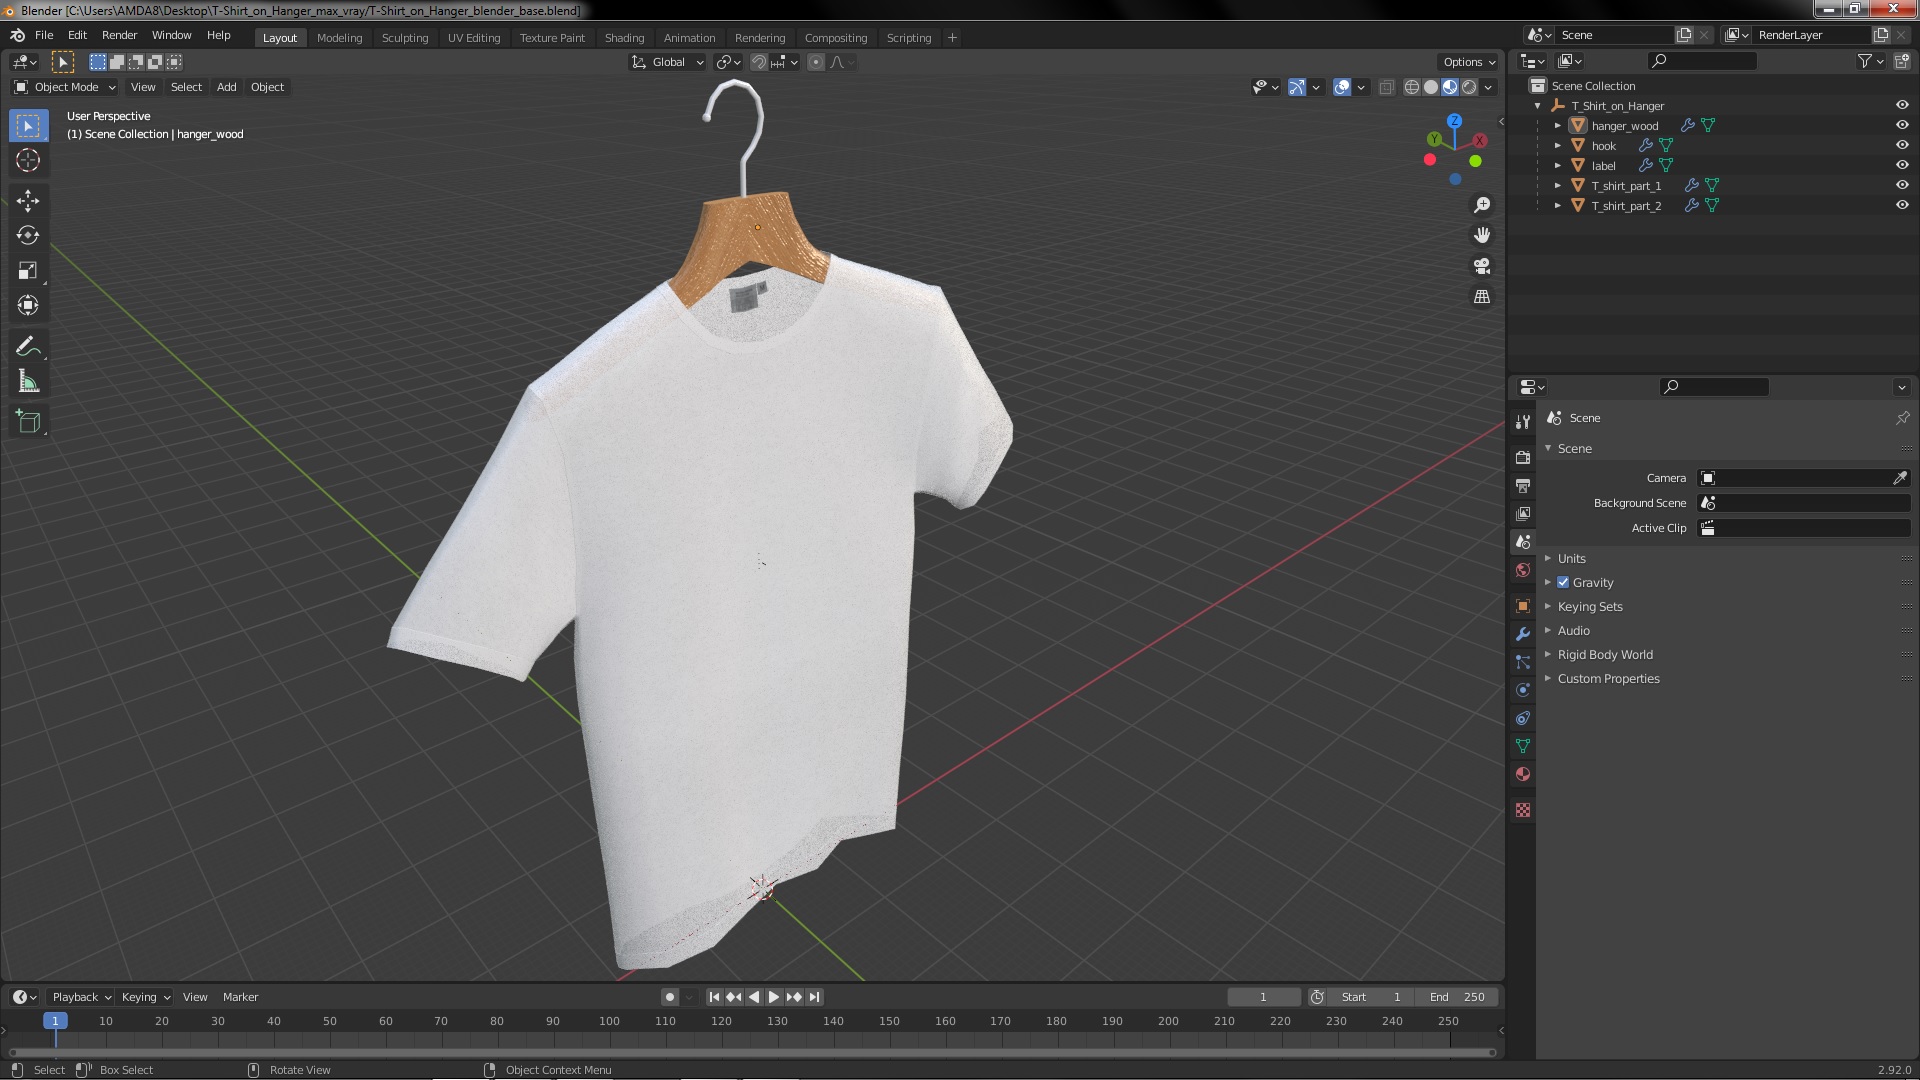Uncheck the Gravity checkbox
Viewport: 1920px width, 1080px height.
point(1563,582)
